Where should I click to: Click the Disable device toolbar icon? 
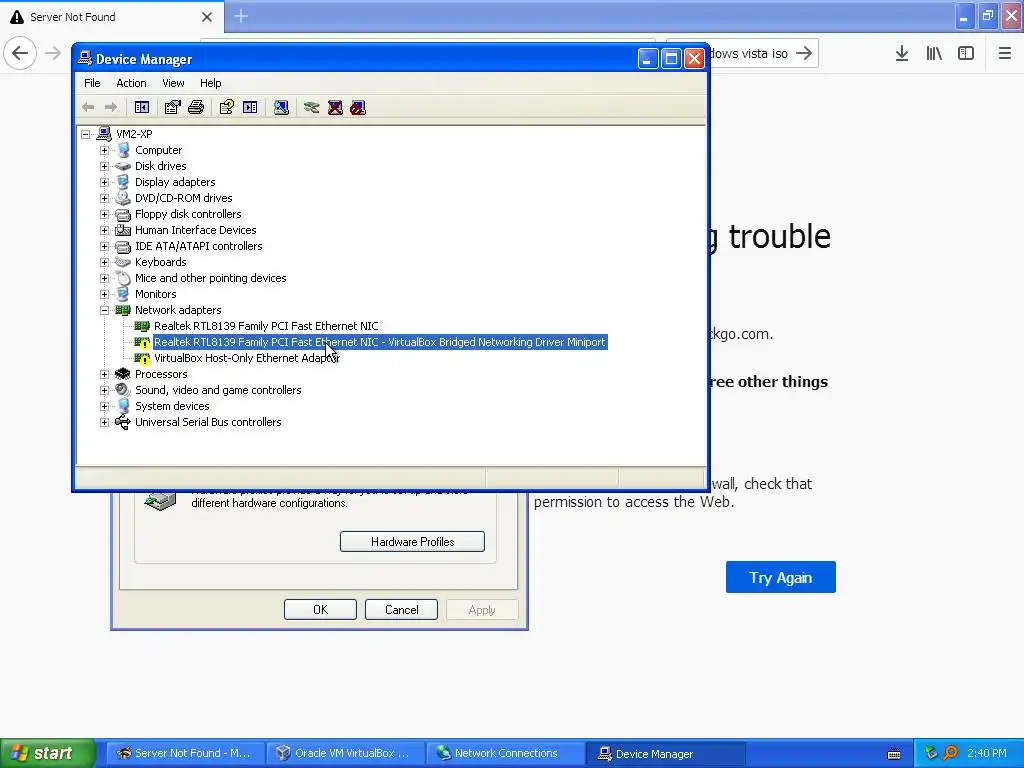[358, 107]
